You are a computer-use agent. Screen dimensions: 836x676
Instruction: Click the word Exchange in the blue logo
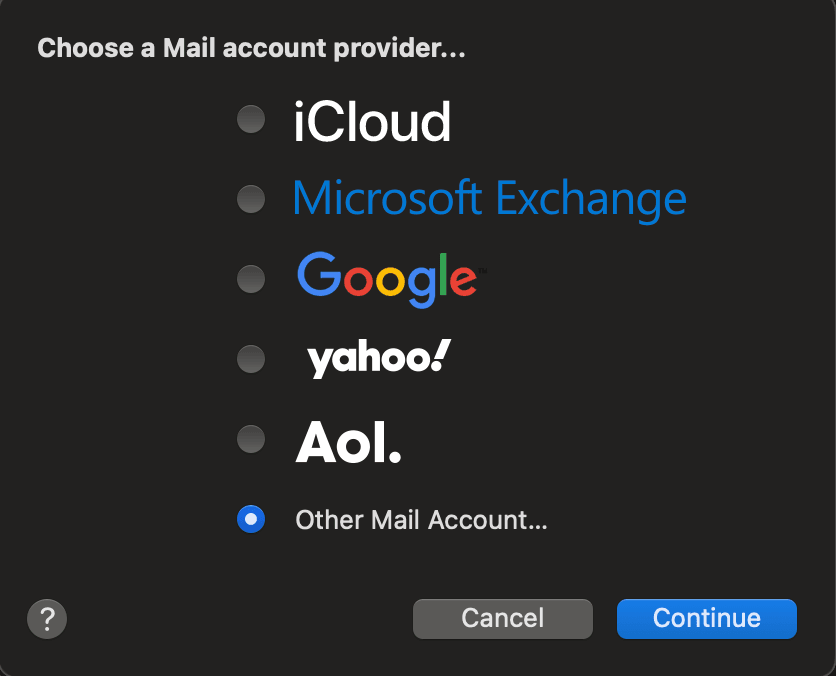[591, 200]
